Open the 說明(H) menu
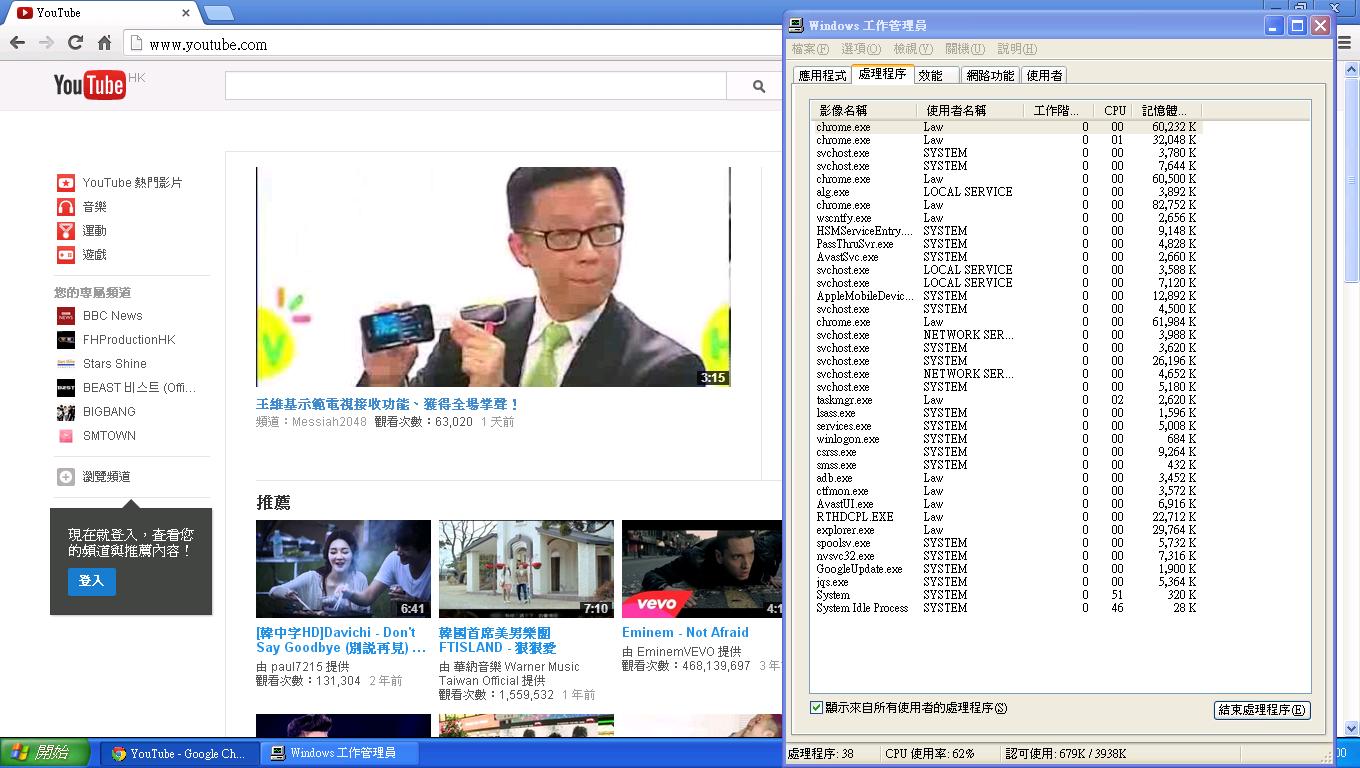The height and width of the screenshot is (768, 1360). [x=1017, y=48]
